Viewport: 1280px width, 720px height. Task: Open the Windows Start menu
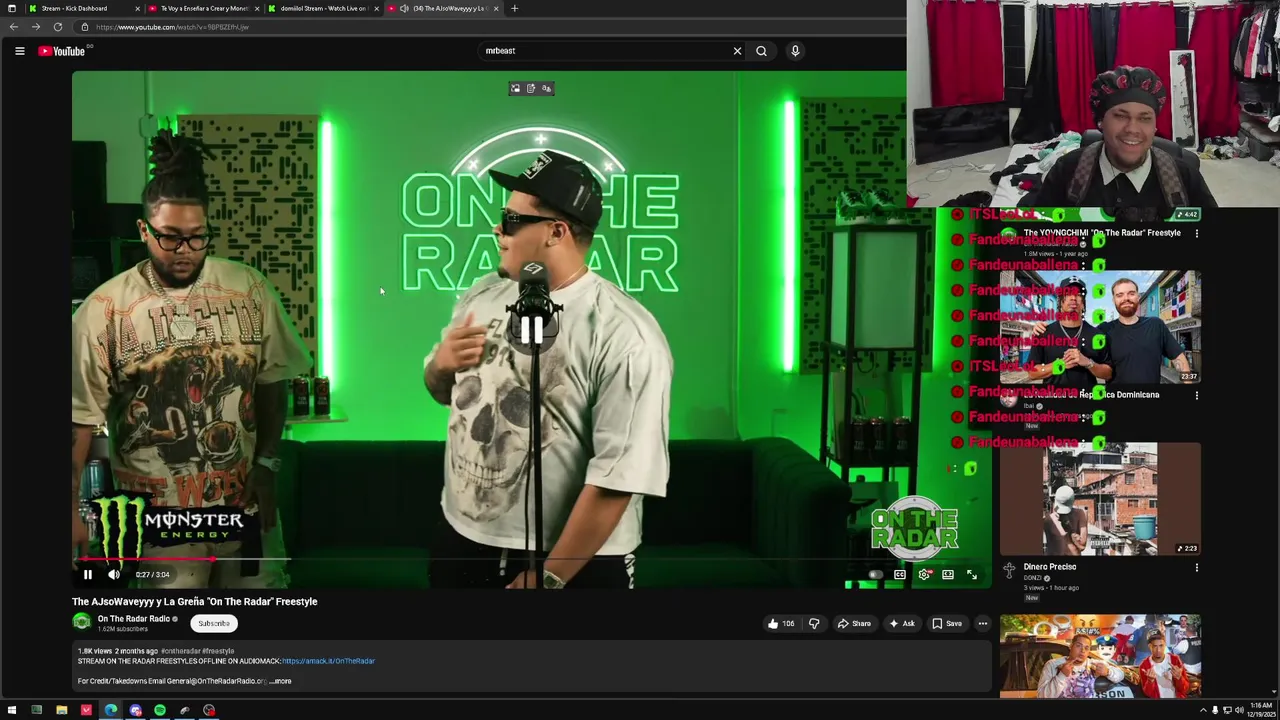tap(12, 710)
